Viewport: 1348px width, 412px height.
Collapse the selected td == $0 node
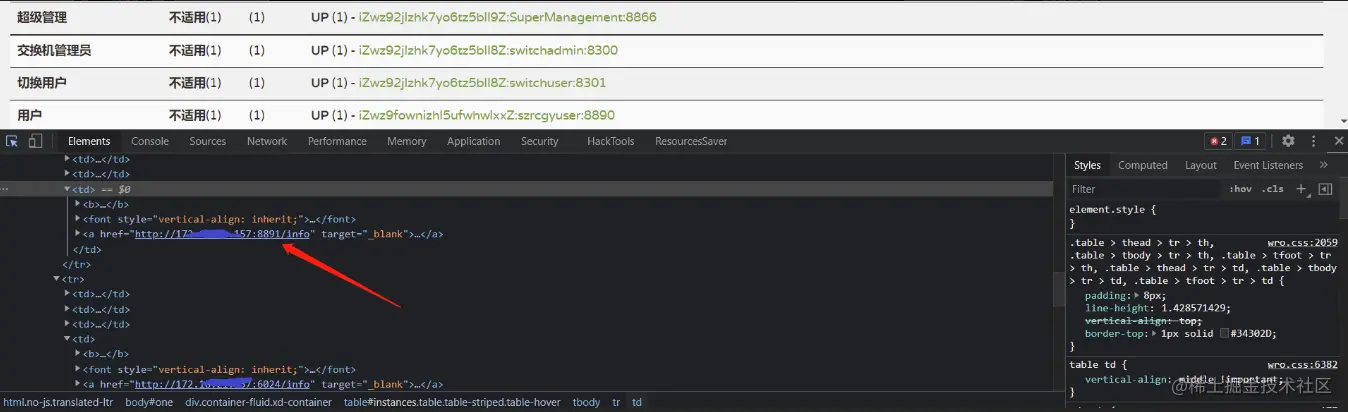click(x=68, y=189)
